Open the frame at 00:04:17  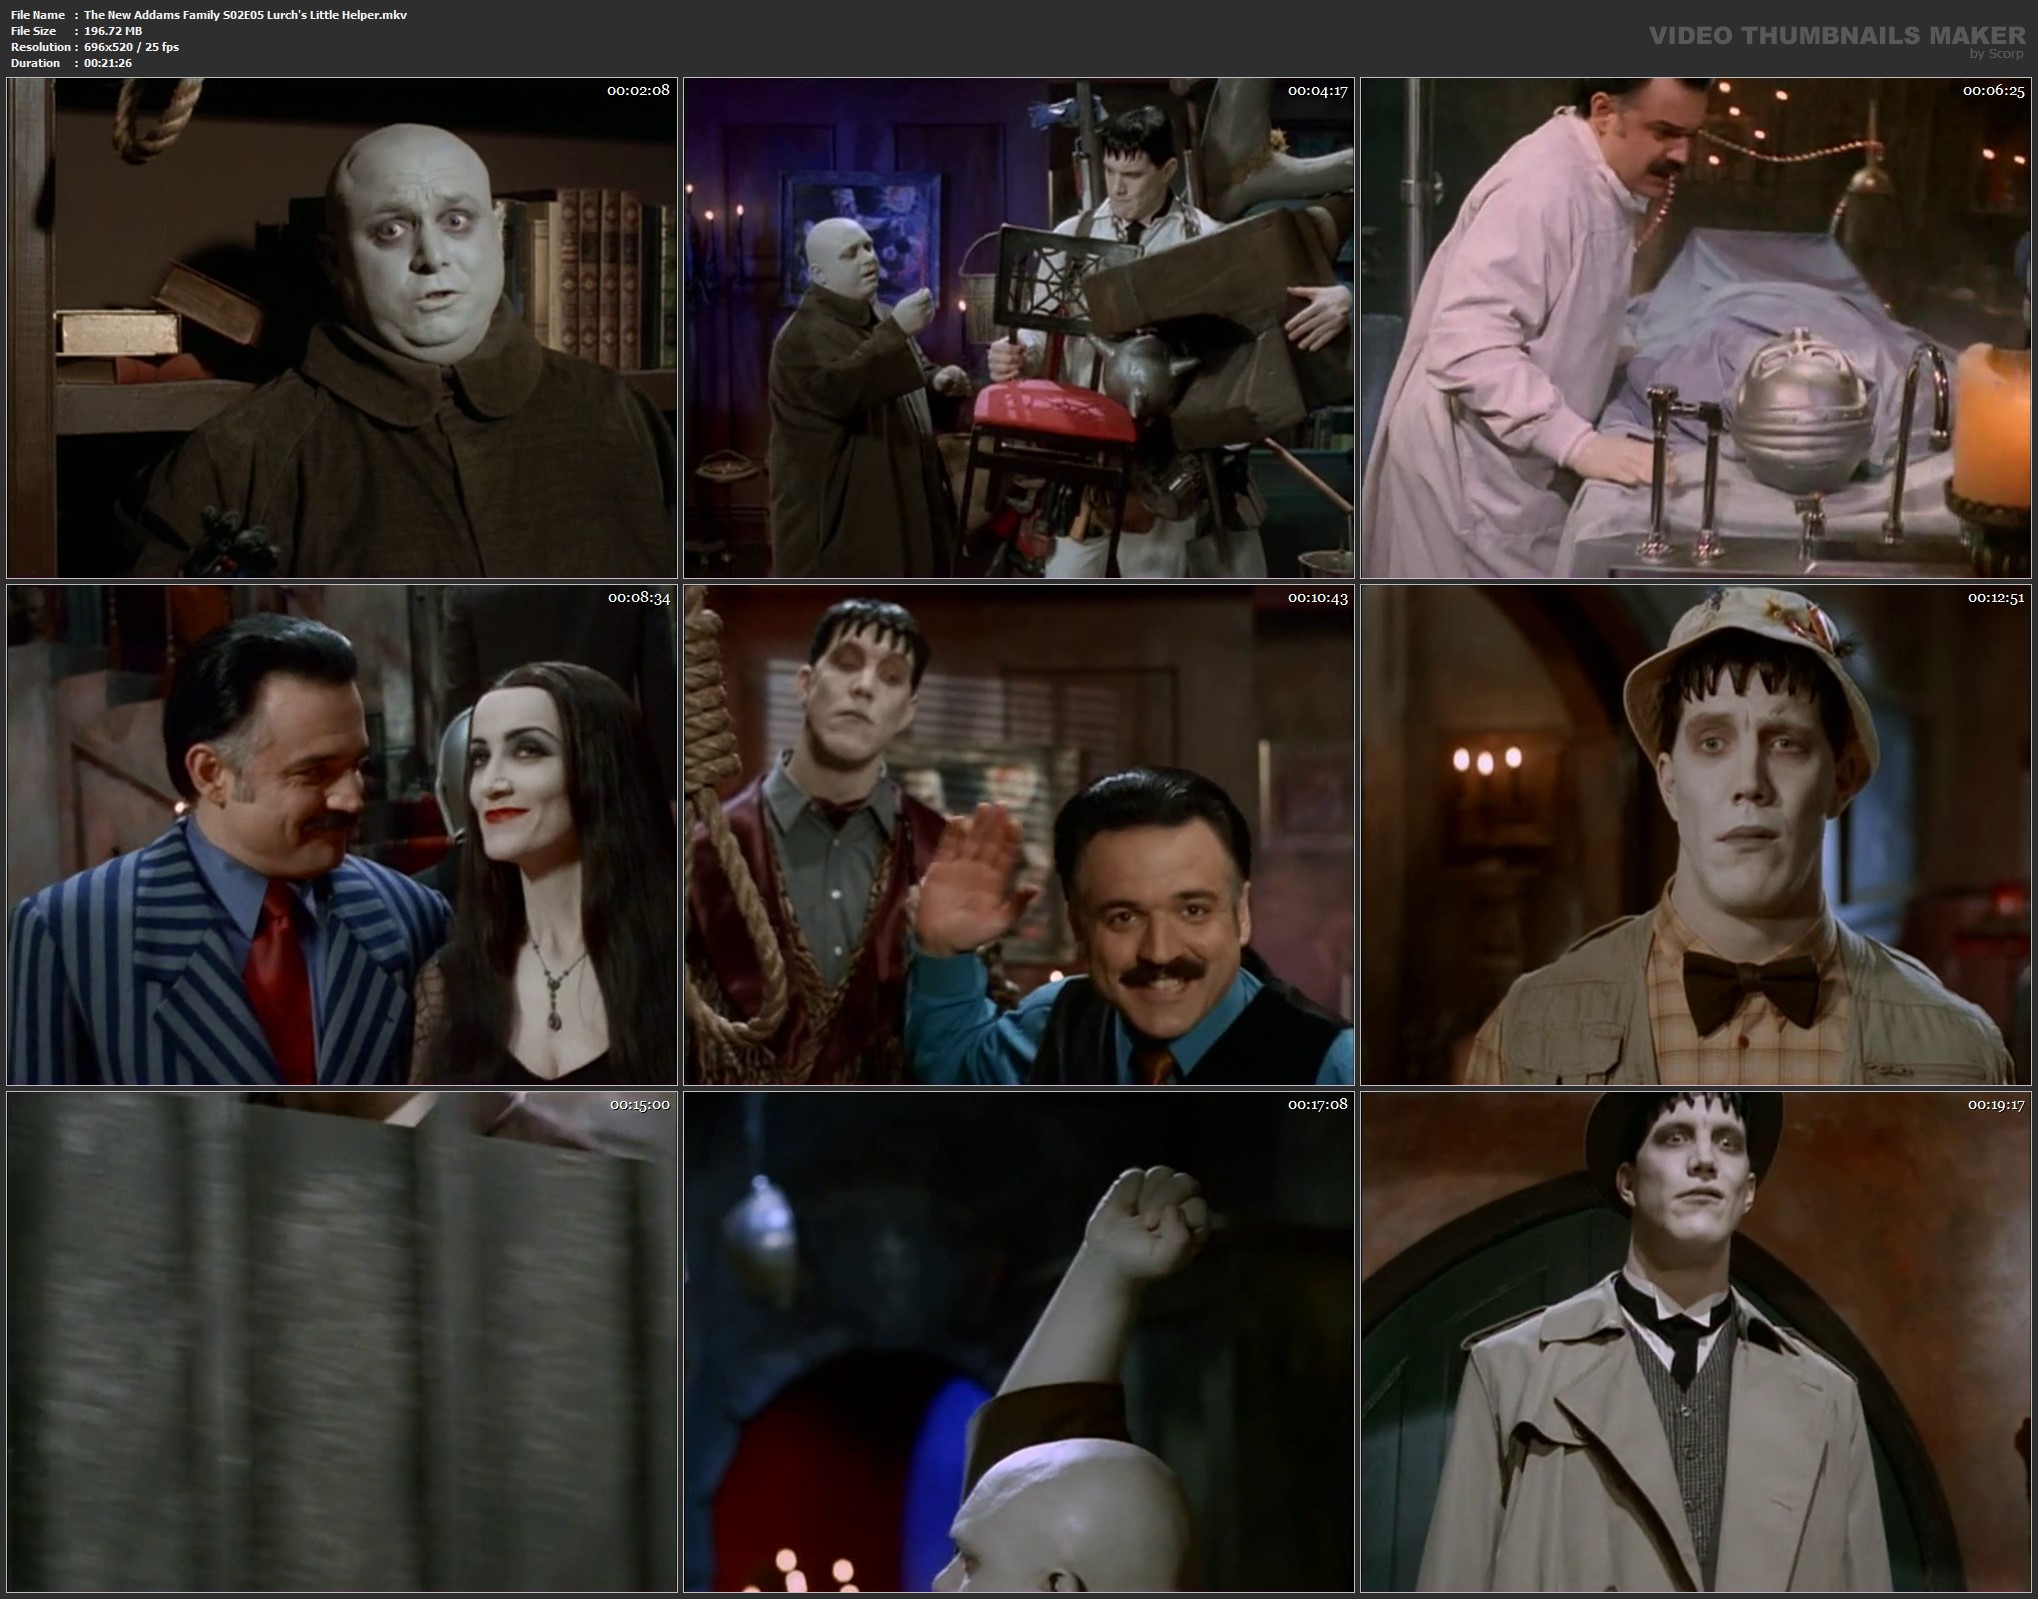point(1018,328)
